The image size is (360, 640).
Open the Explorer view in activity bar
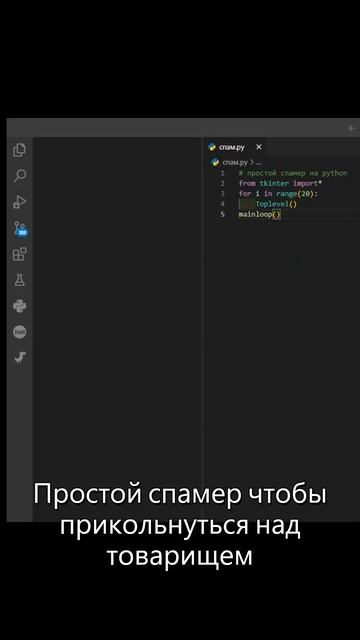click(19, 150)
